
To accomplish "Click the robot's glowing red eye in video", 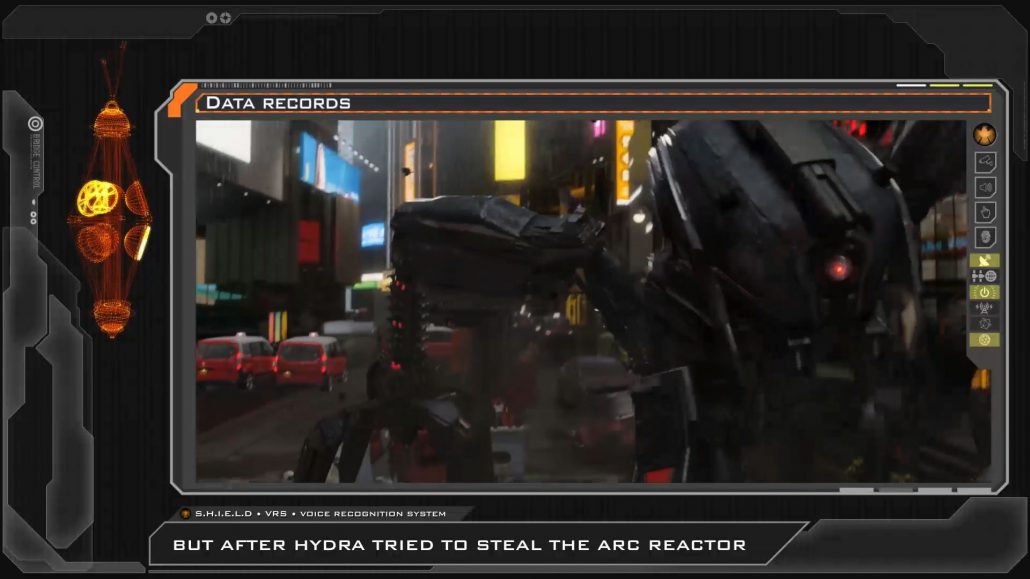I will [x=838, y=266].
